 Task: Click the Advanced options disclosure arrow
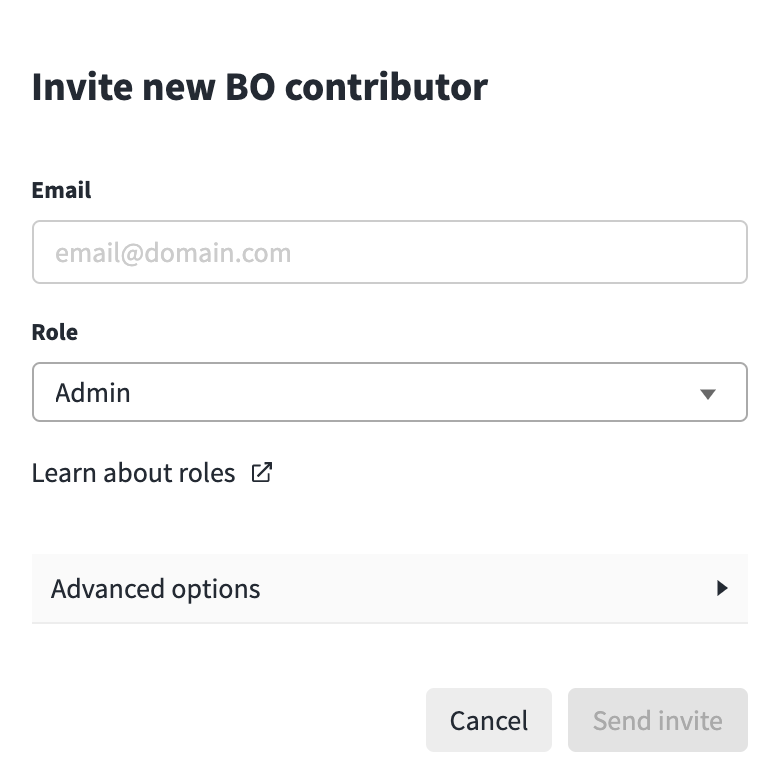coord(722,588)
